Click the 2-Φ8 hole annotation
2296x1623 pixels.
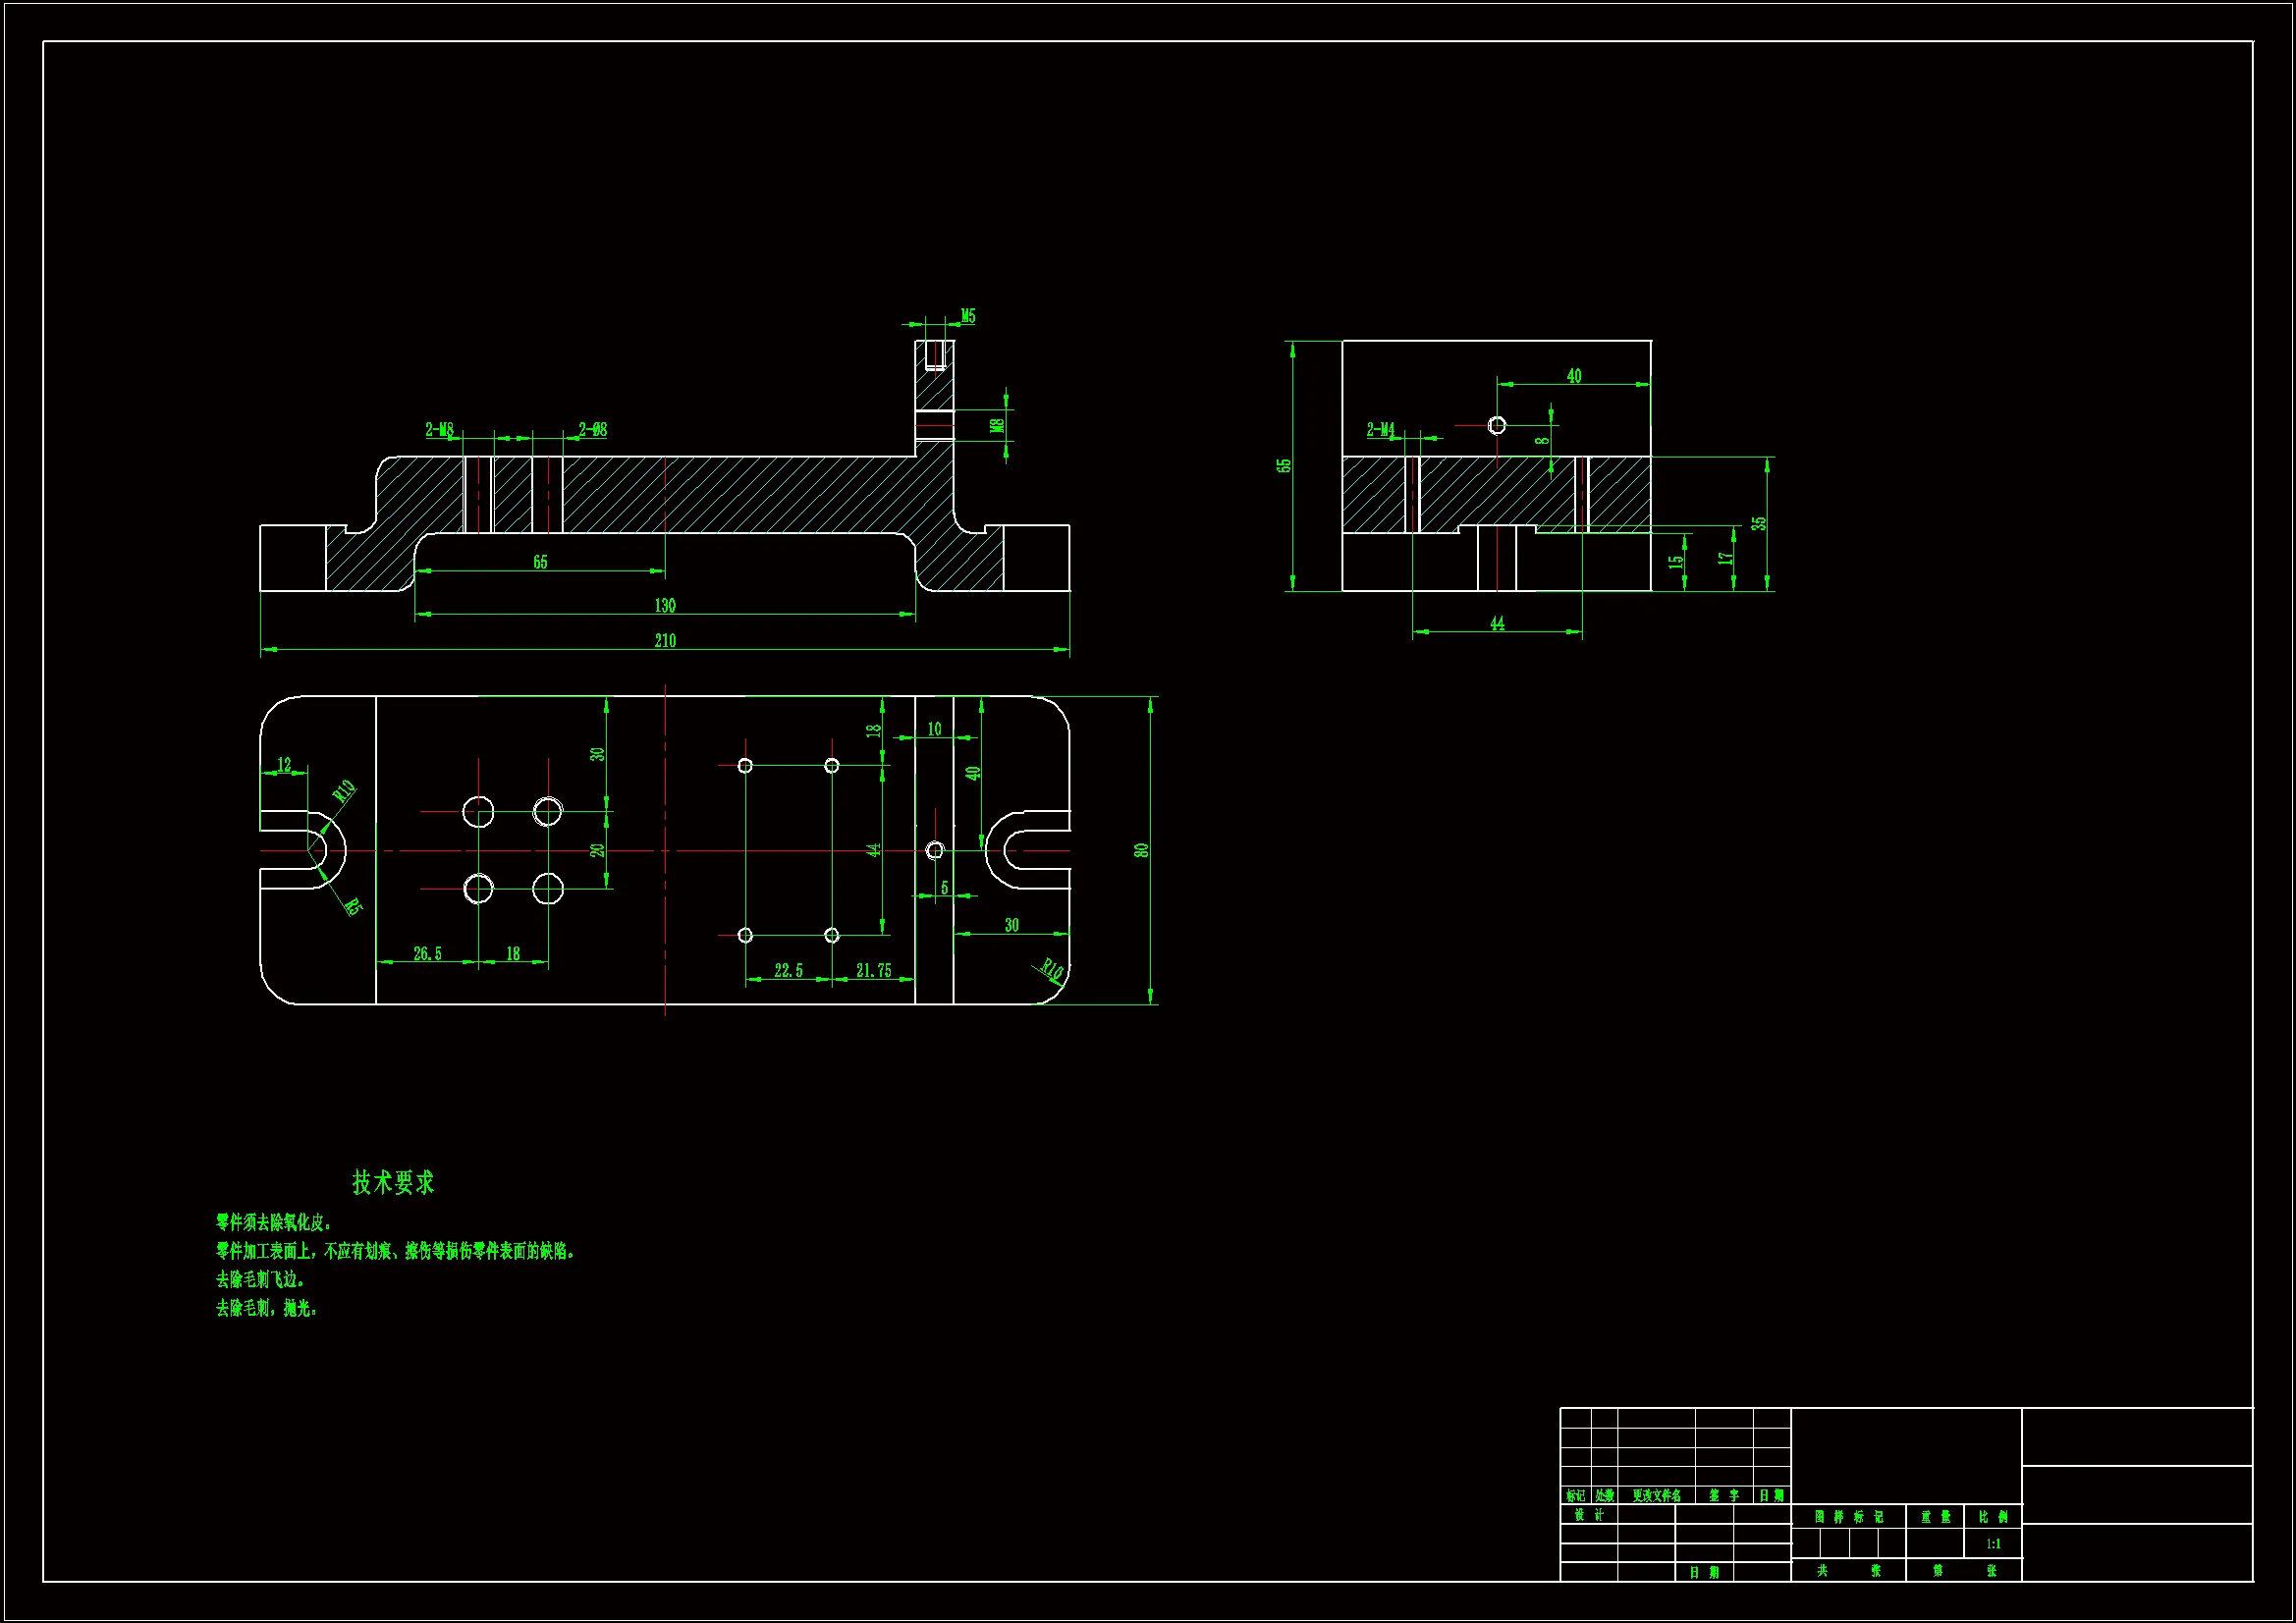[593, 429]
